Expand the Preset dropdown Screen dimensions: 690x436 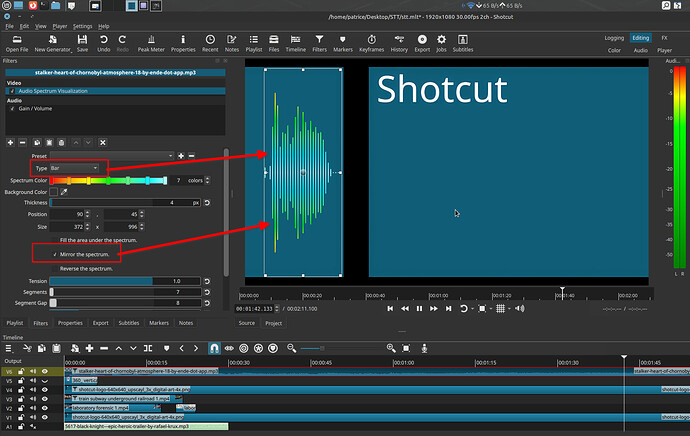(112, 156)
